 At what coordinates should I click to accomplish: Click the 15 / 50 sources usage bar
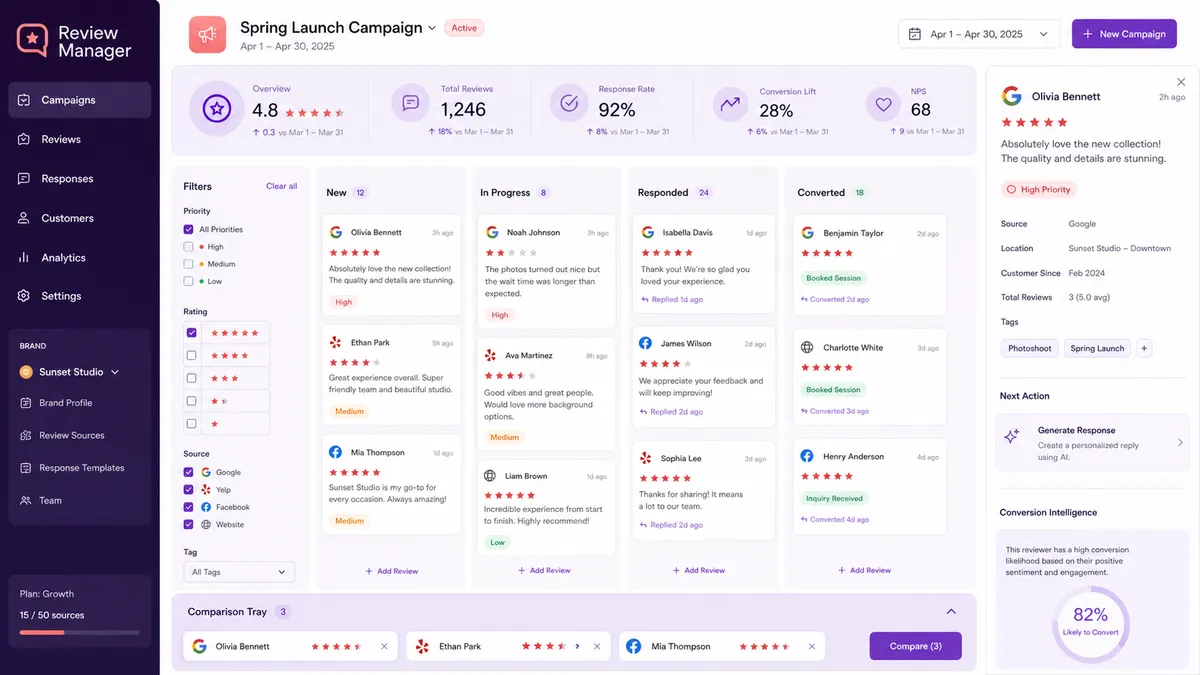[80, 632]
